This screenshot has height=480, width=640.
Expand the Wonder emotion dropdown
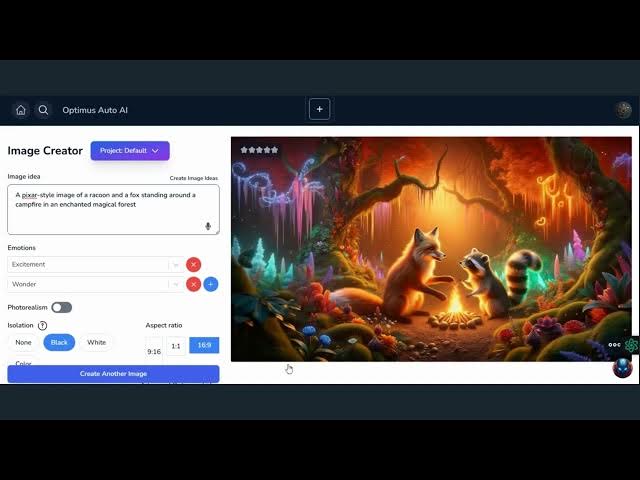[176, 284]
